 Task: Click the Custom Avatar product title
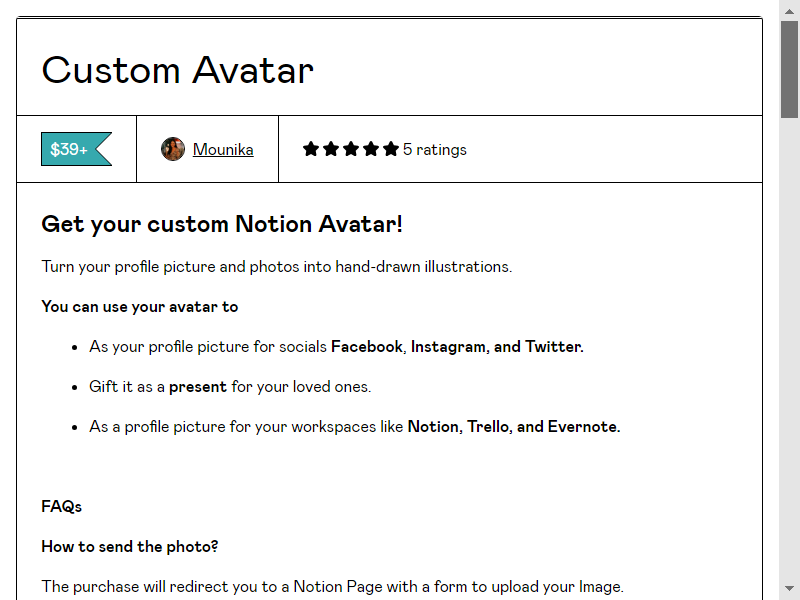[178, 70]
